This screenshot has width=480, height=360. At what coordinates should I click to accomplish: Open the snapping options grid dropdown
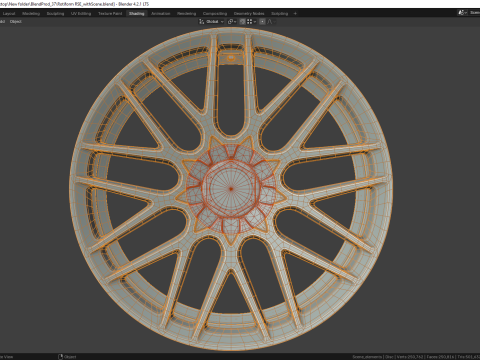[251, 22]
